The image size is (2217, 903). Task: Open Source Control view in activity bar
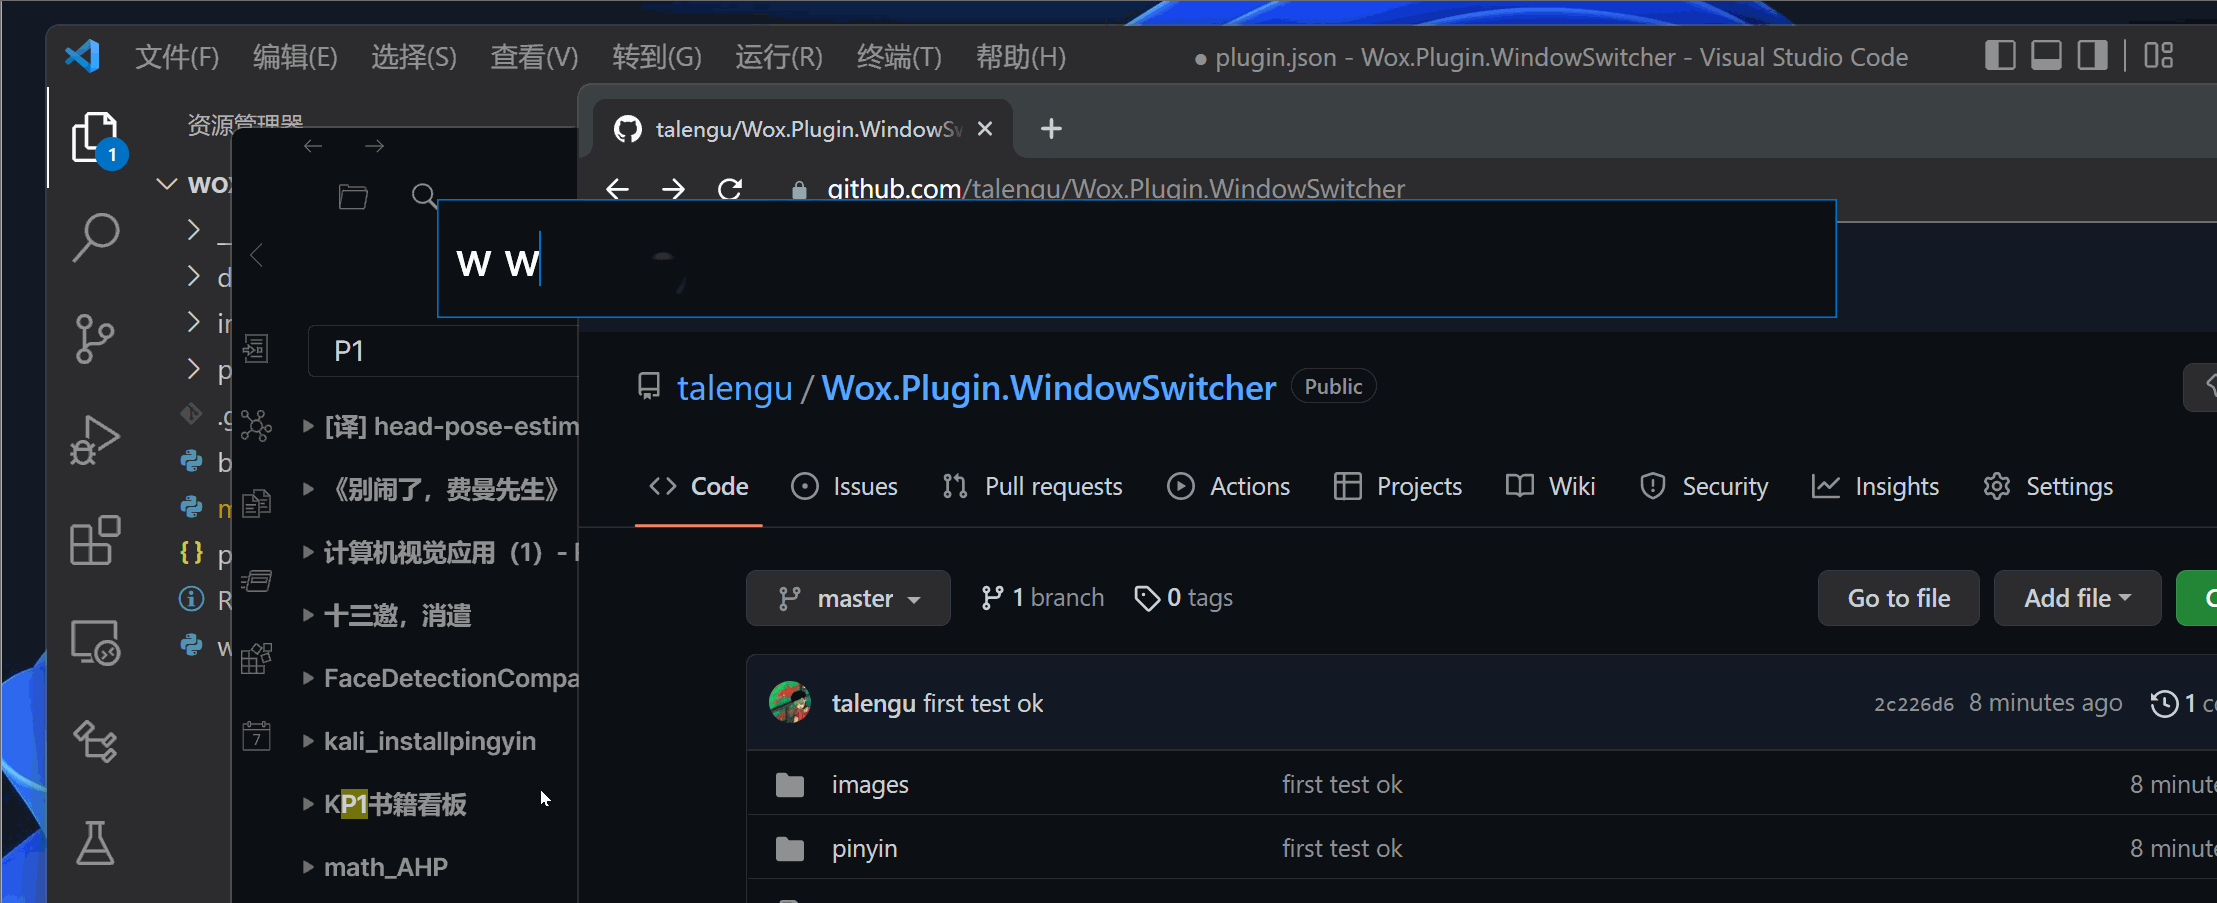[95, 339]
